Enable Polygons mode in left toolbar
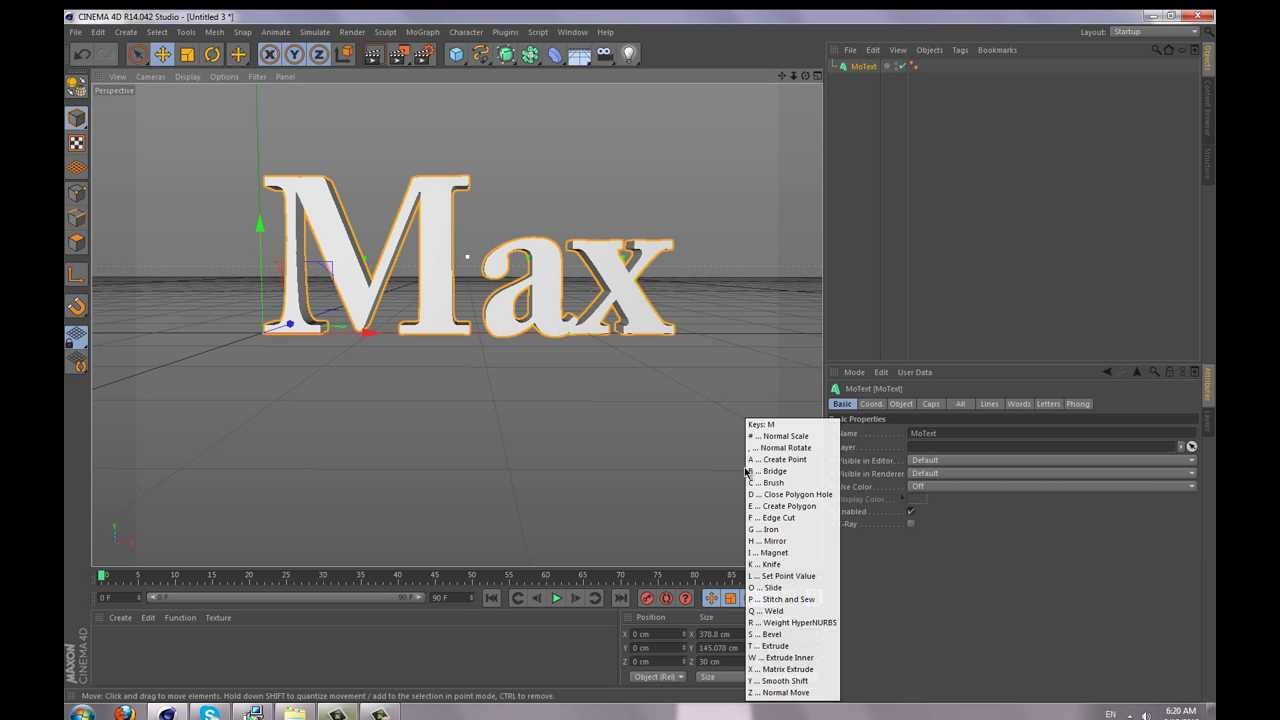 (x=77, y=243)
